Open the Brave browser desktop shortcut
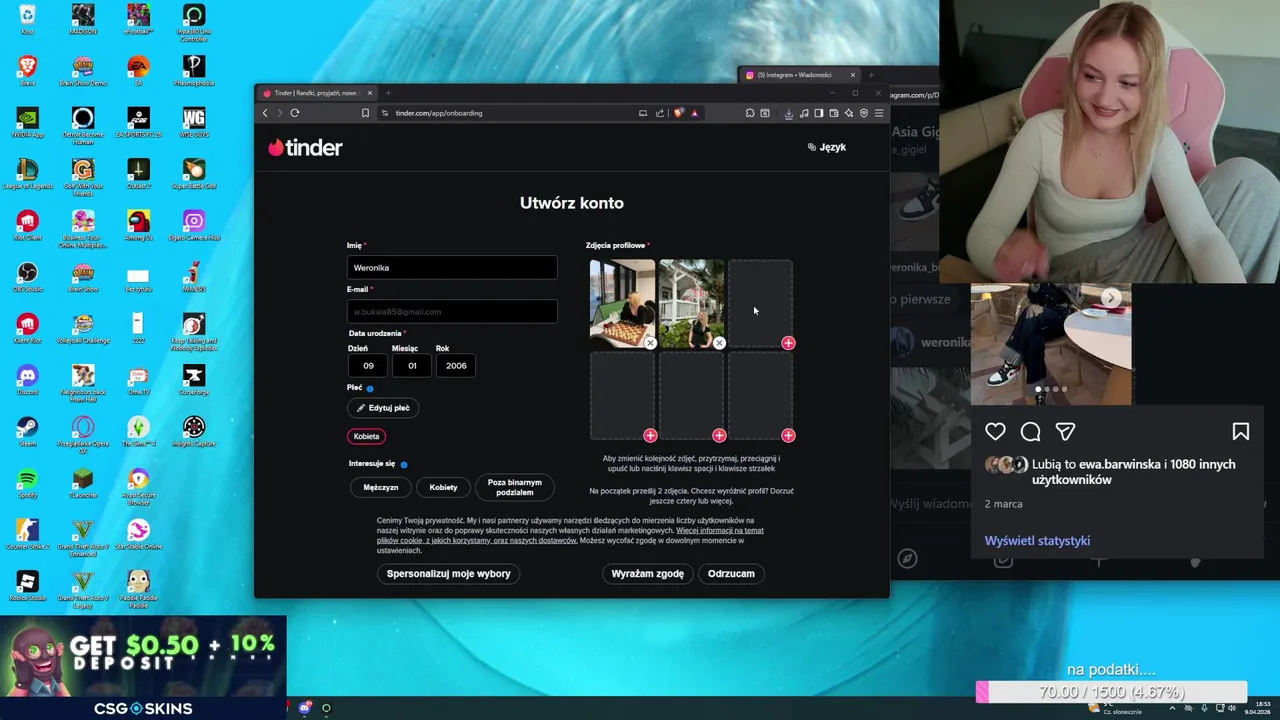 [27, 68]
